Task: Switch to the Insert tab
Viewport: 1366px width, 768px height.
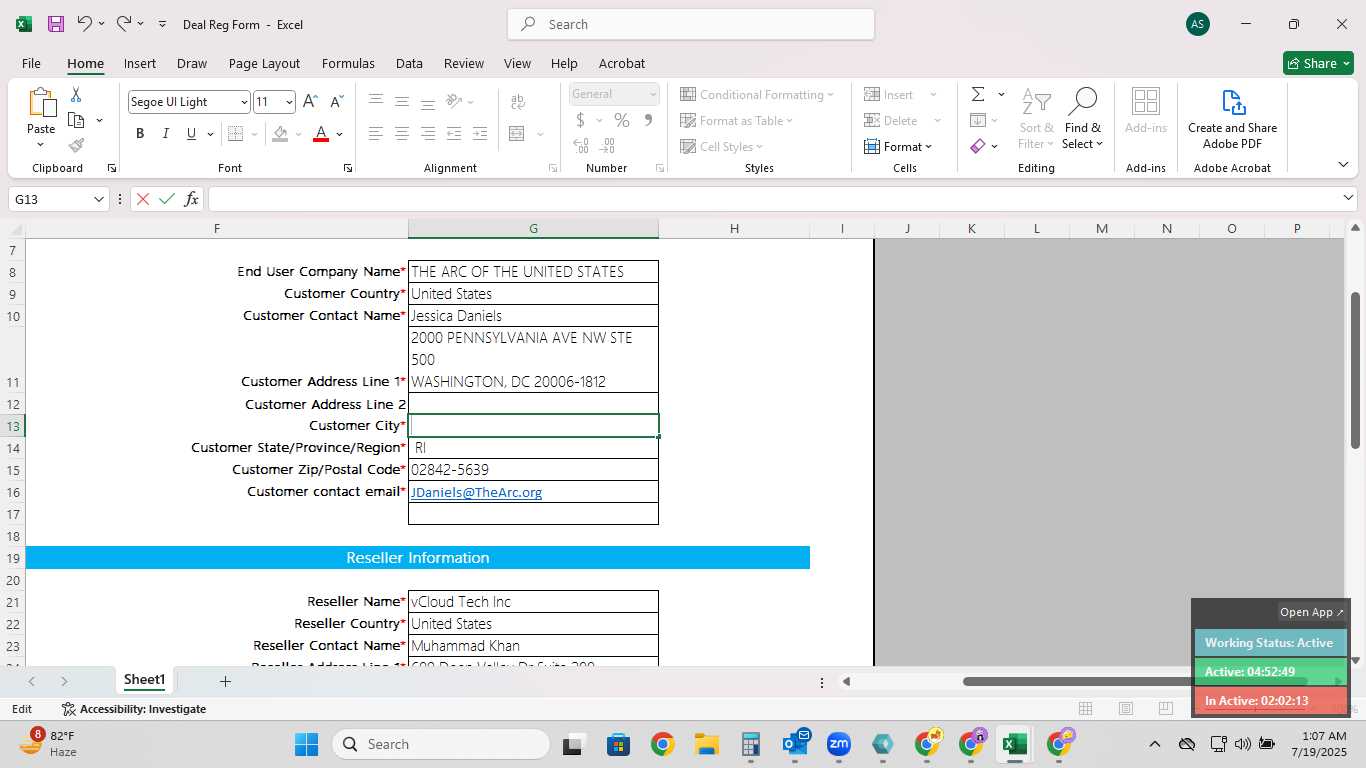Action: click(140, 63)
